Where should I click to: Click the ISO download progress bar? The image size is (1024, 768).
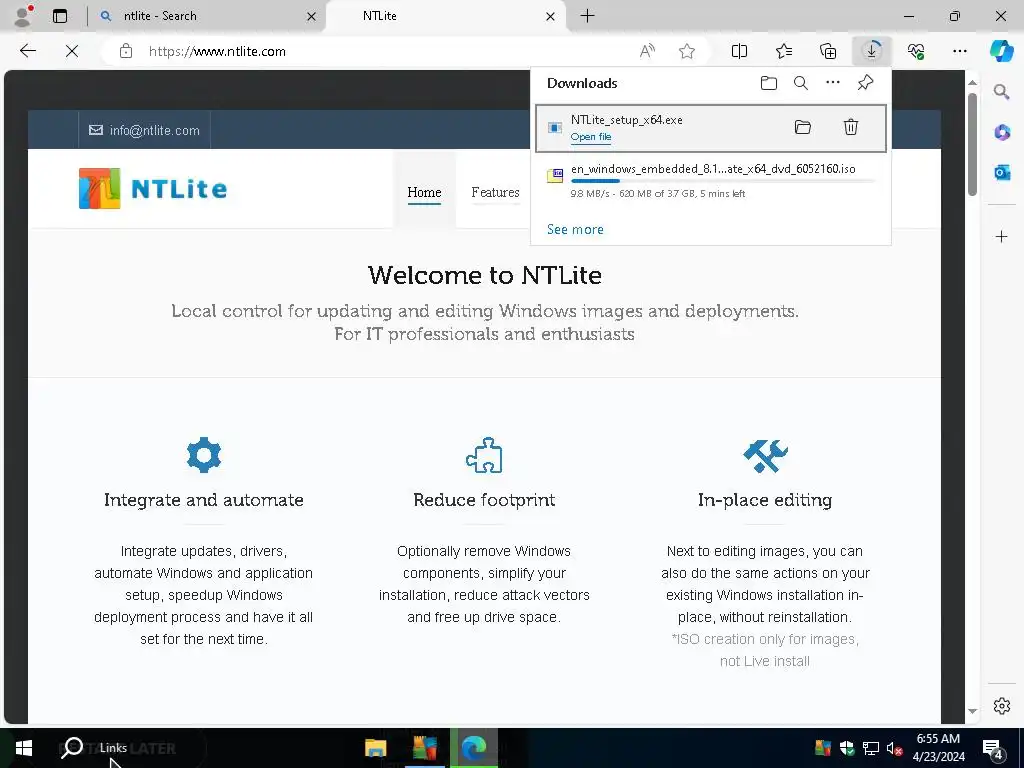tap(724, 181)
